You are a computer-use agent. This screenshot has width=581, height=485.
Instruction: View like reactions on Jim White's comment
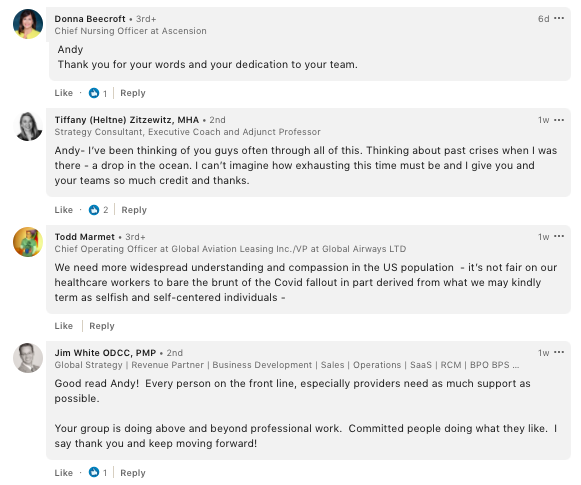[x=98, y=472]
